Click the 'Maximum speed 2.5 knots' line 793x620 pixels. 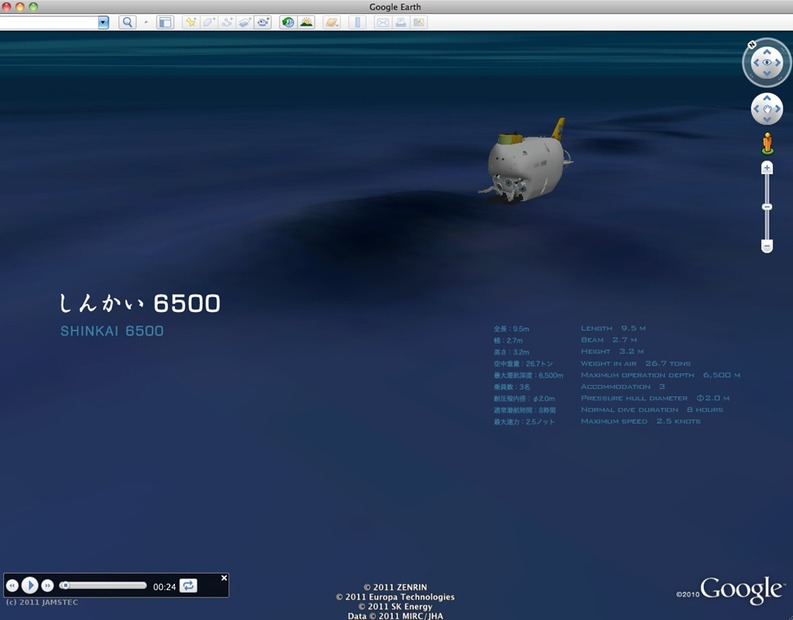tap(640, 421)
